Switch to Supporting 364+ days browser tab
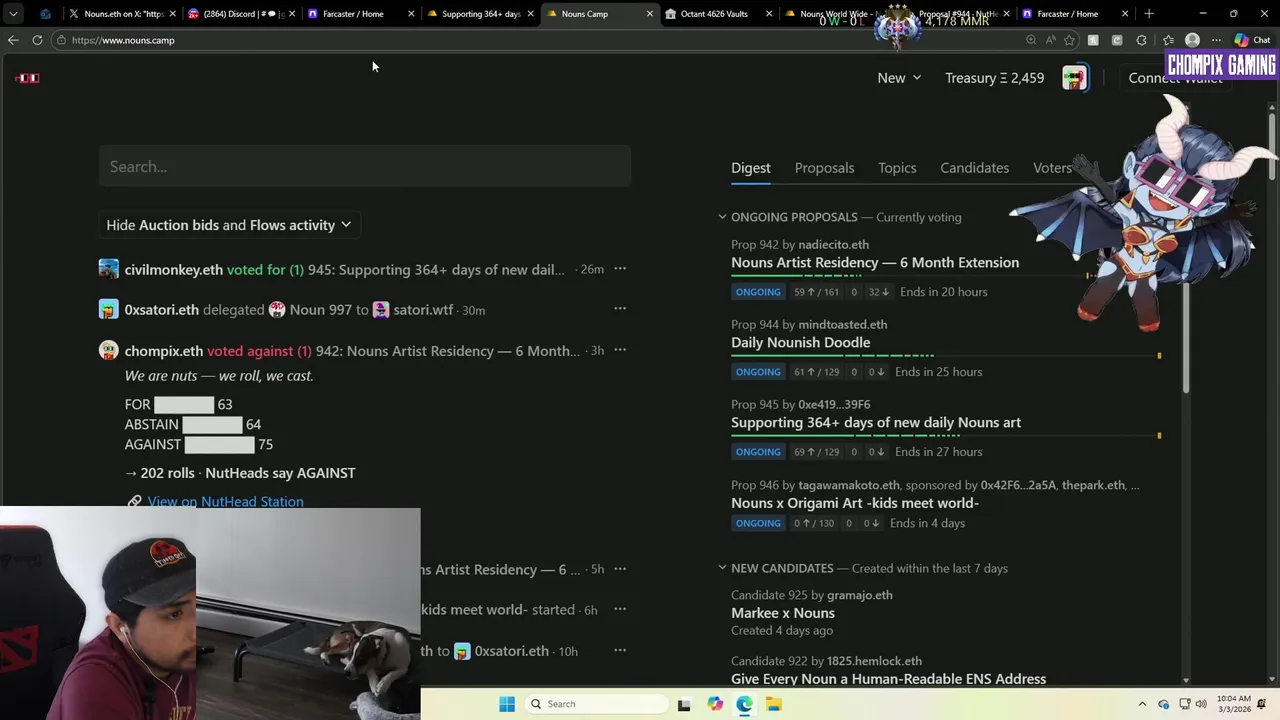This screenshot has width=1280, height=720. pos(480,14)
